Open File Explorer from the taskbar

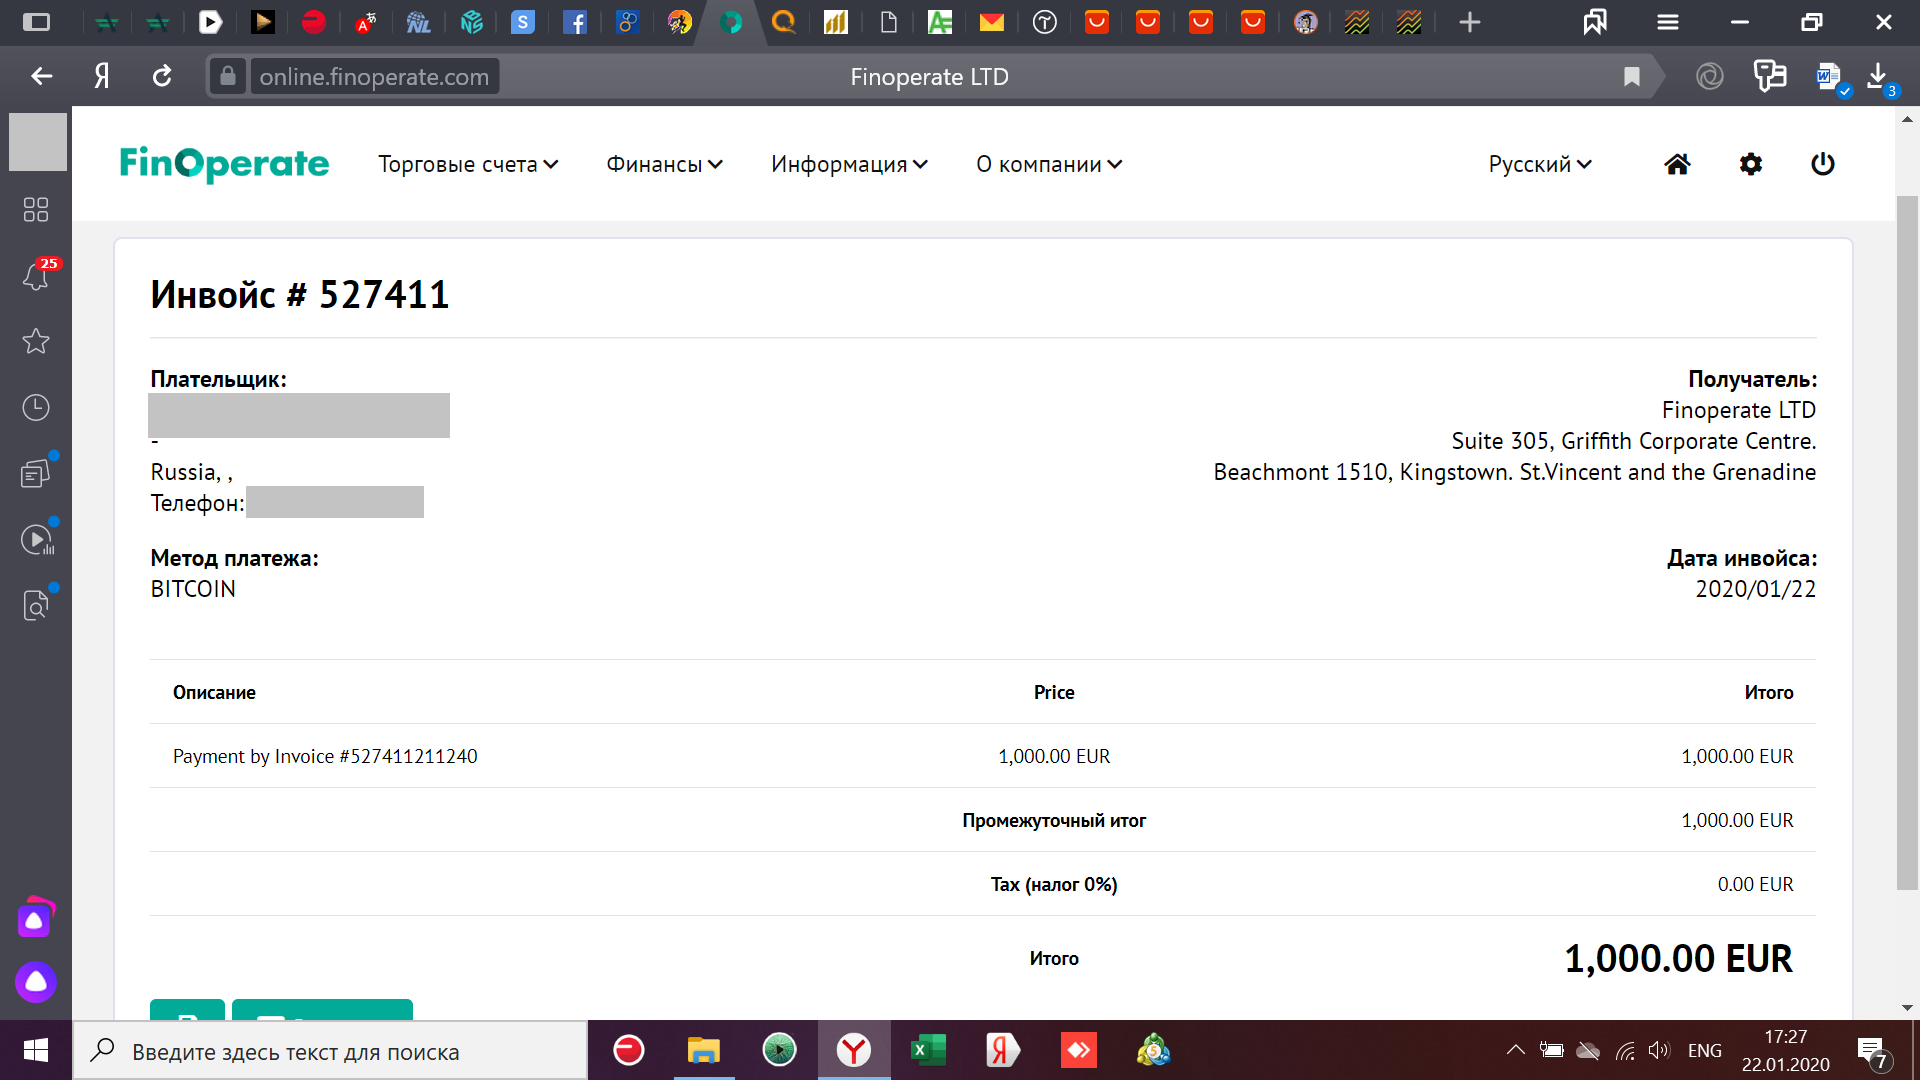pyautogui.click(x=704, y=1050)
